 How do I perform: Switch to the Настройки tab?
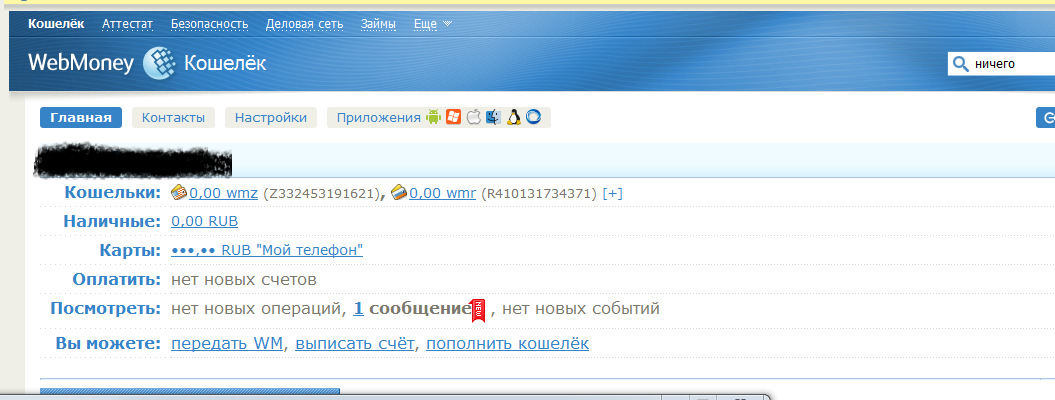[270, 118]
